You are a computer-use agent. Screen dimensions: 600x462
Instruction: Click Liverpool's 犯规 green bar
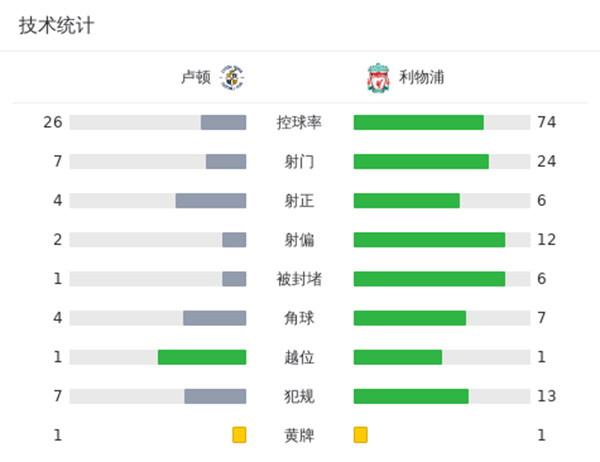[x=411, y=396]
